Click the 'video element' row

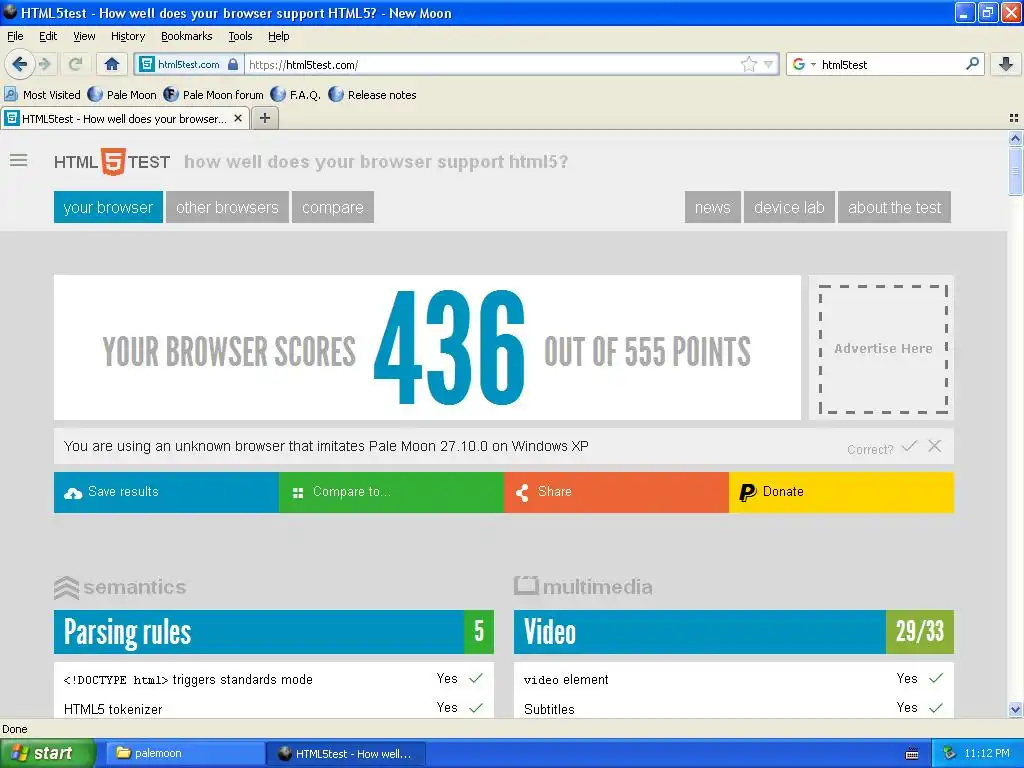click(x=734, y=679)
